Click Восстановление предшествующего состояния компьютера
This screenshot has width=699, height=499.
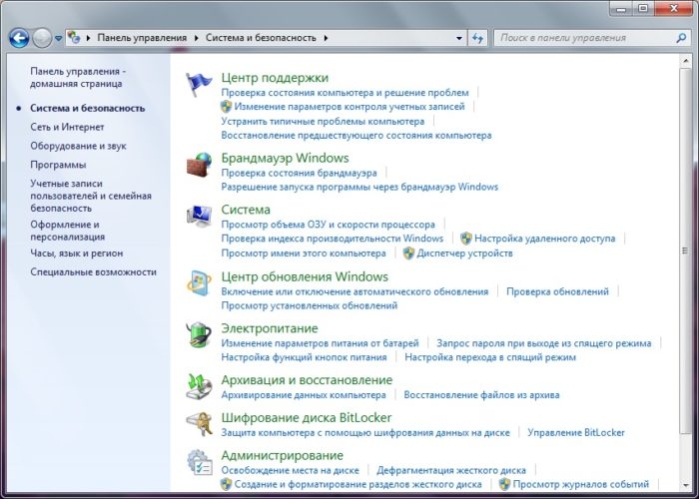click(x=356, y=135)
